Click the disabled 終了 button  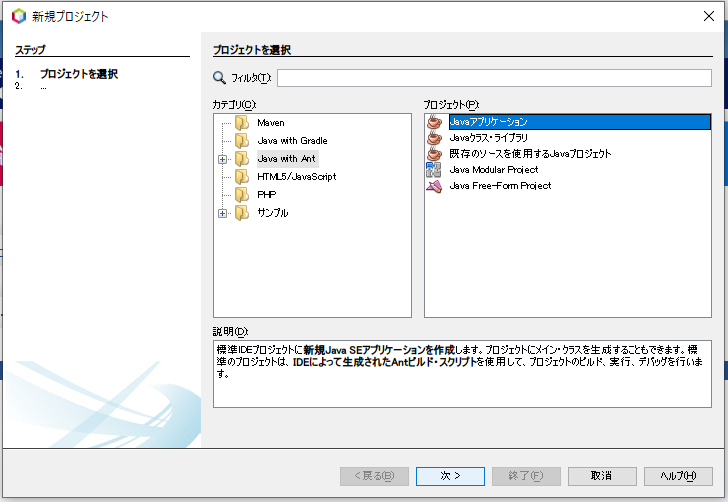526,476
